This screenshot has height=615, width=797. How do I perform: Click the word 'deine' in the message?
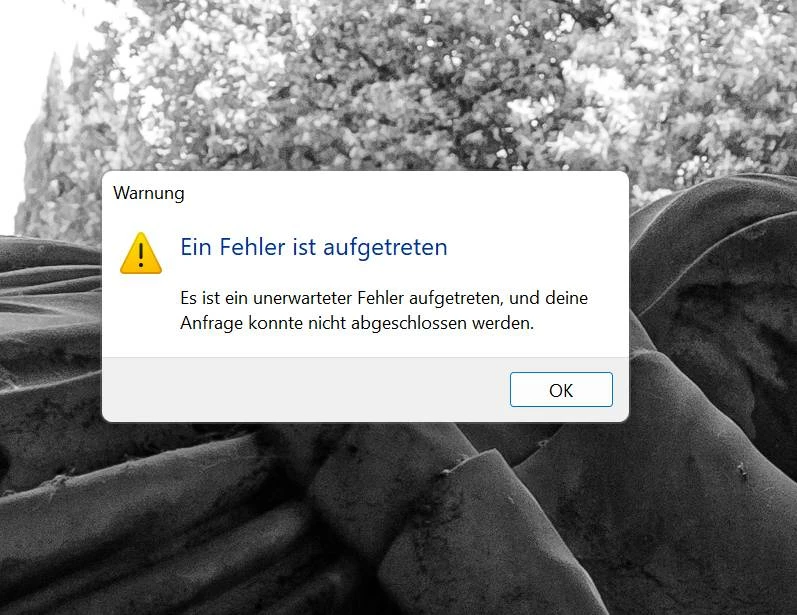click(566, 298)
